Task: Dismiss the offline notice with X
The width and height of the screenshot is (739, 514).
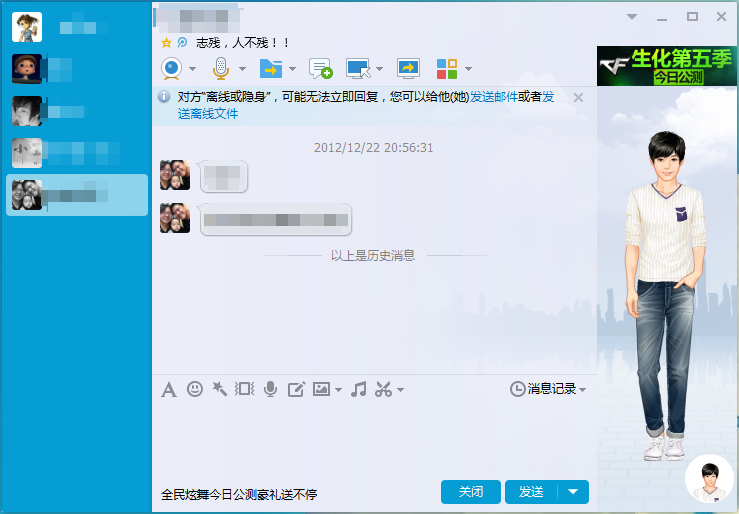Action: tap(578, 98)
